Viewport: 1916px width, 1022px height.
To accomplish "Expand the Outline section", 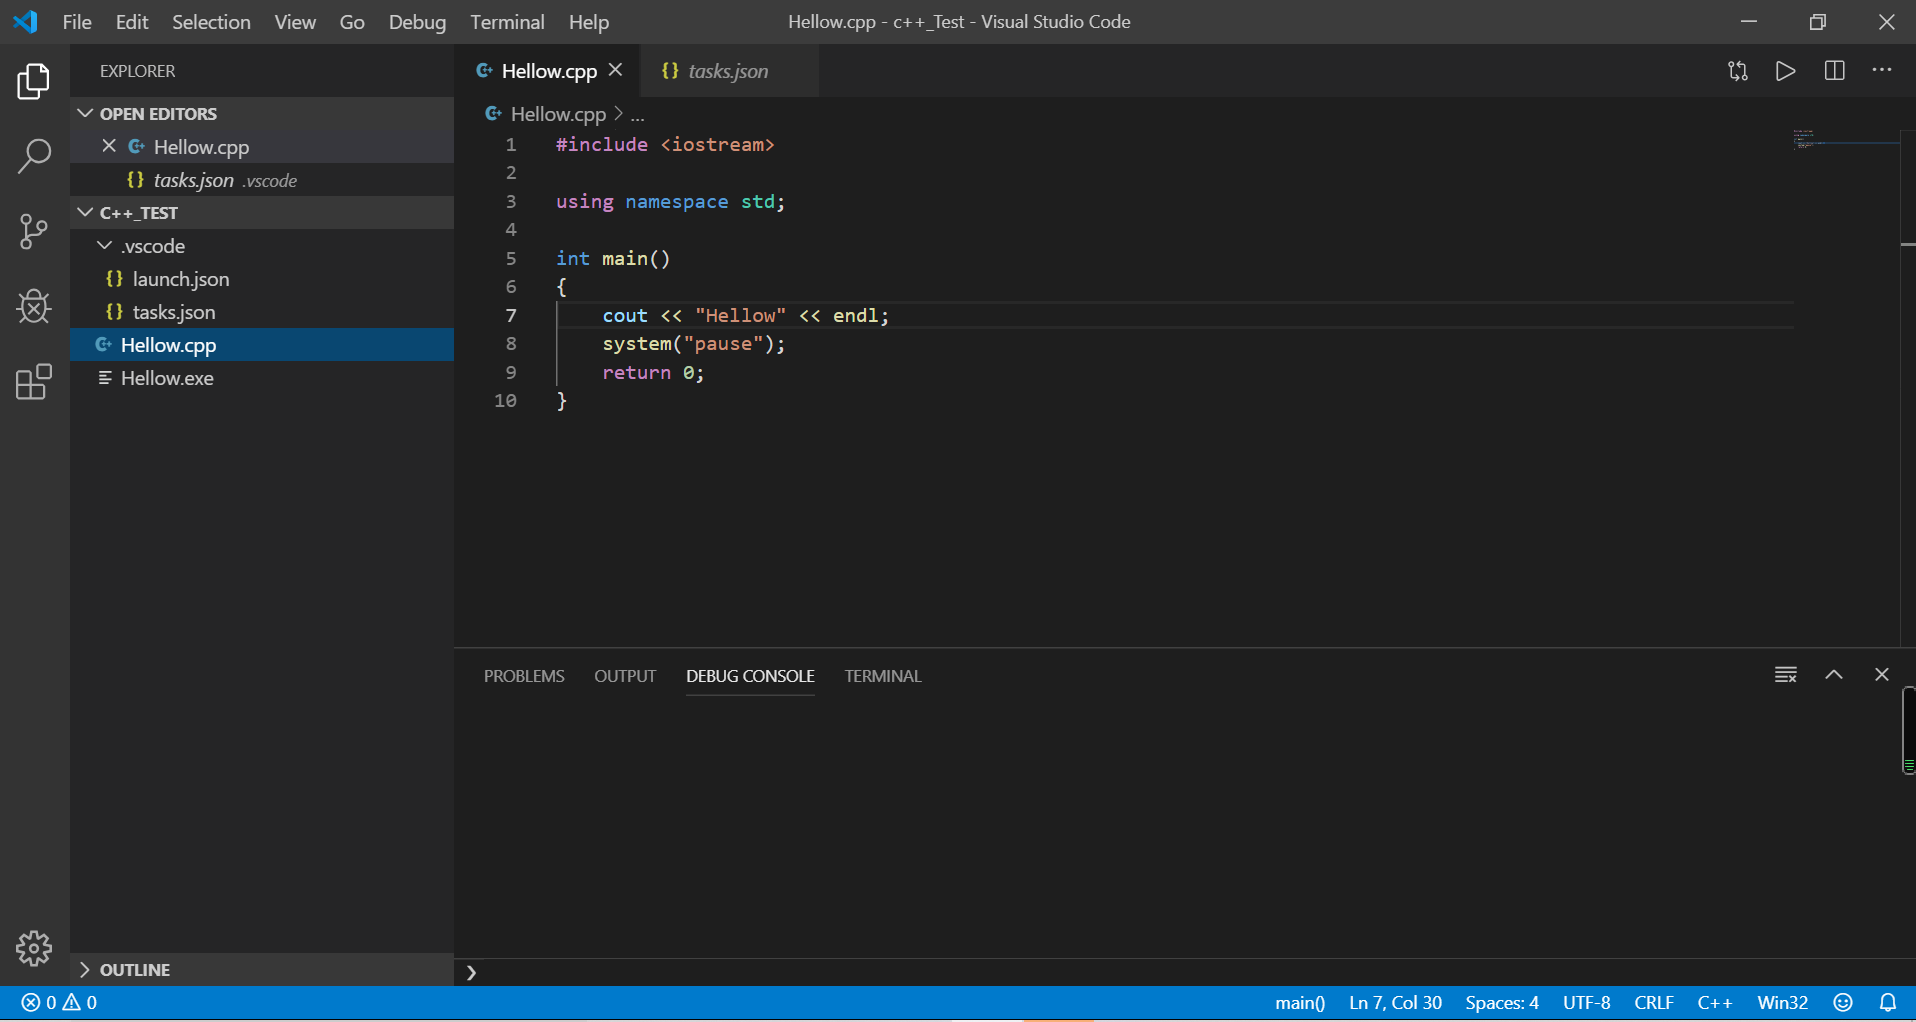I will click(x=262, y=970).
